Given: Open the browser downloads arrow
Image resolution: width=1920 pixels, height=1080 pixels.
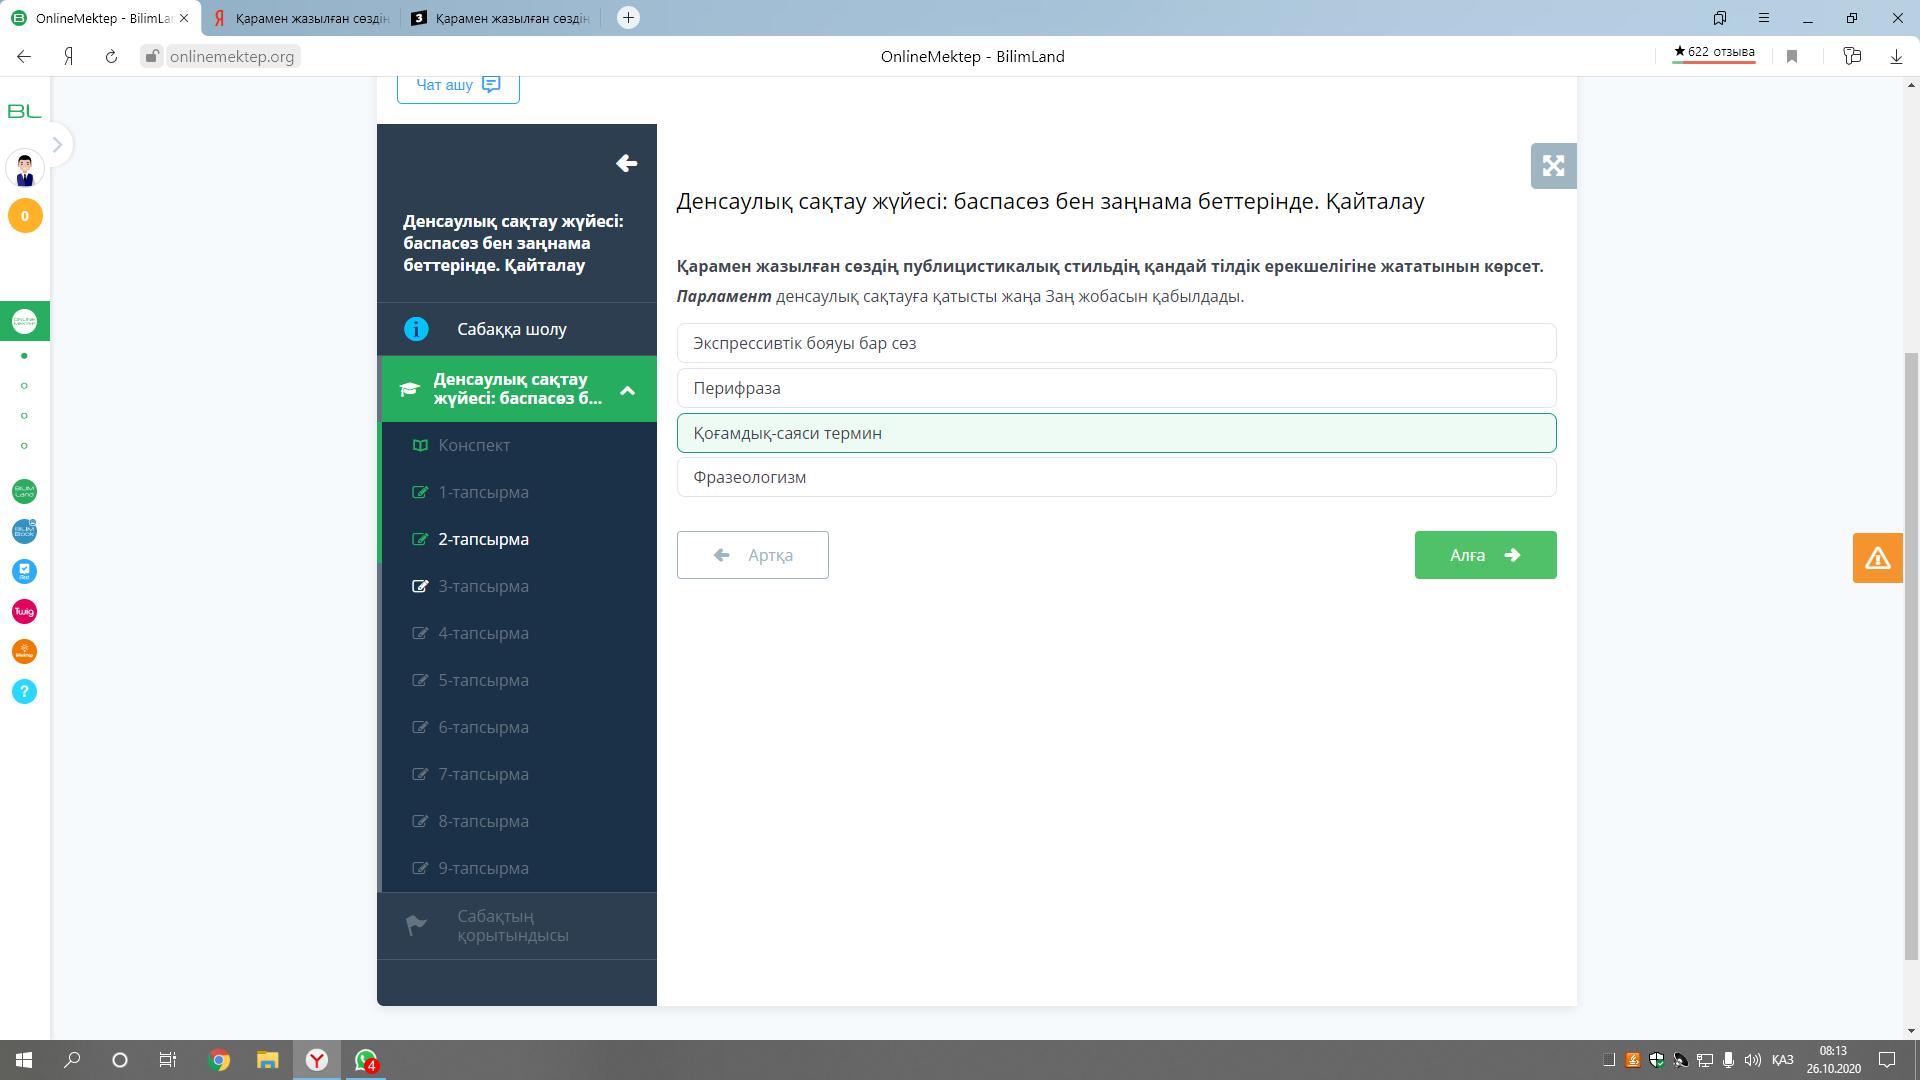Looking at the screenshot, I should 1896,56.
